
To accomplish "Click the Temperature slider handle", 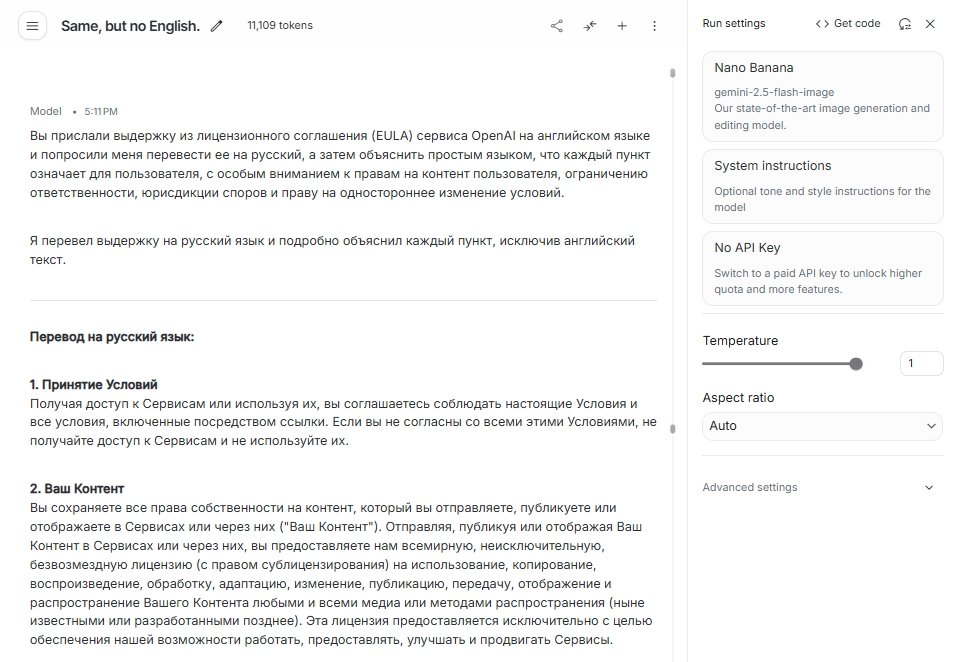I will point(856,364).
